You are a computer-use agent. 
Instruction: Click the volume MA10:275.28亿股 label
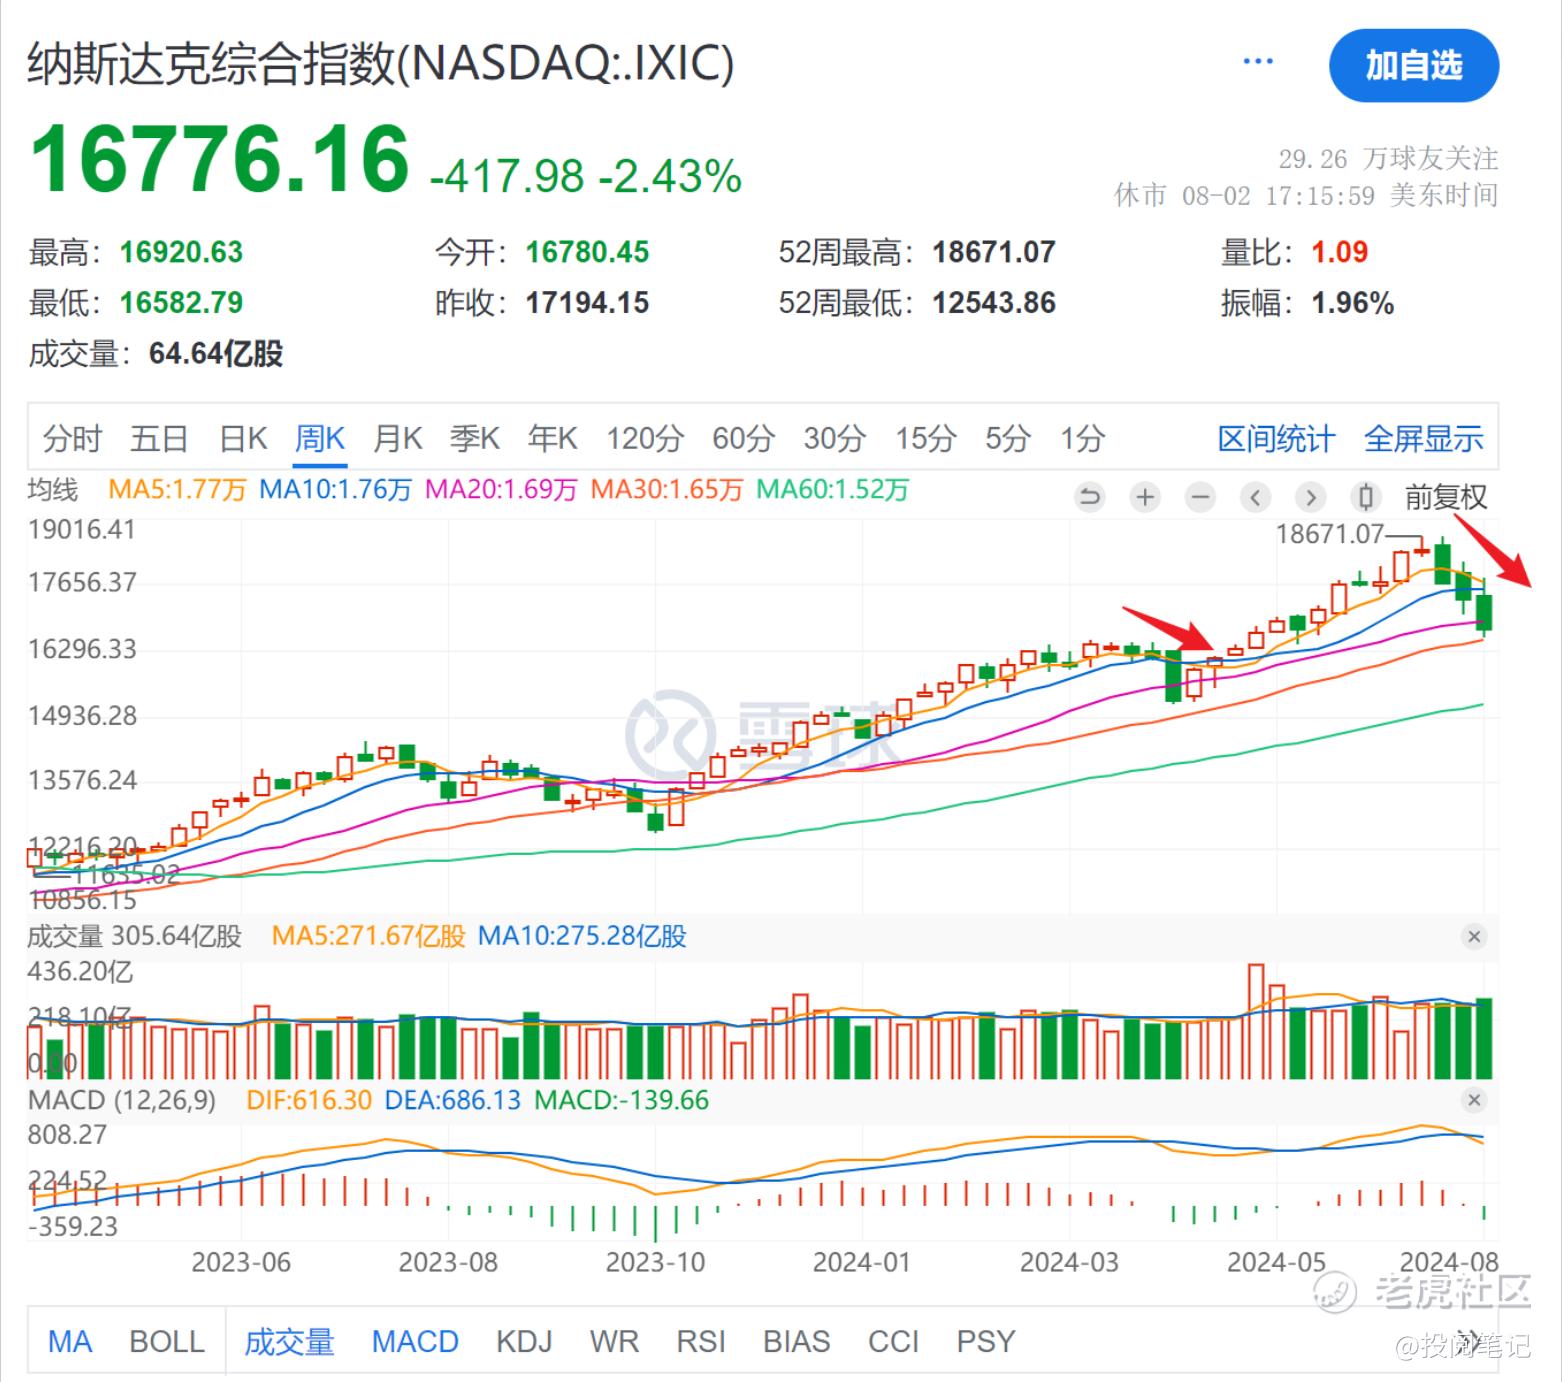pos(582,937)
